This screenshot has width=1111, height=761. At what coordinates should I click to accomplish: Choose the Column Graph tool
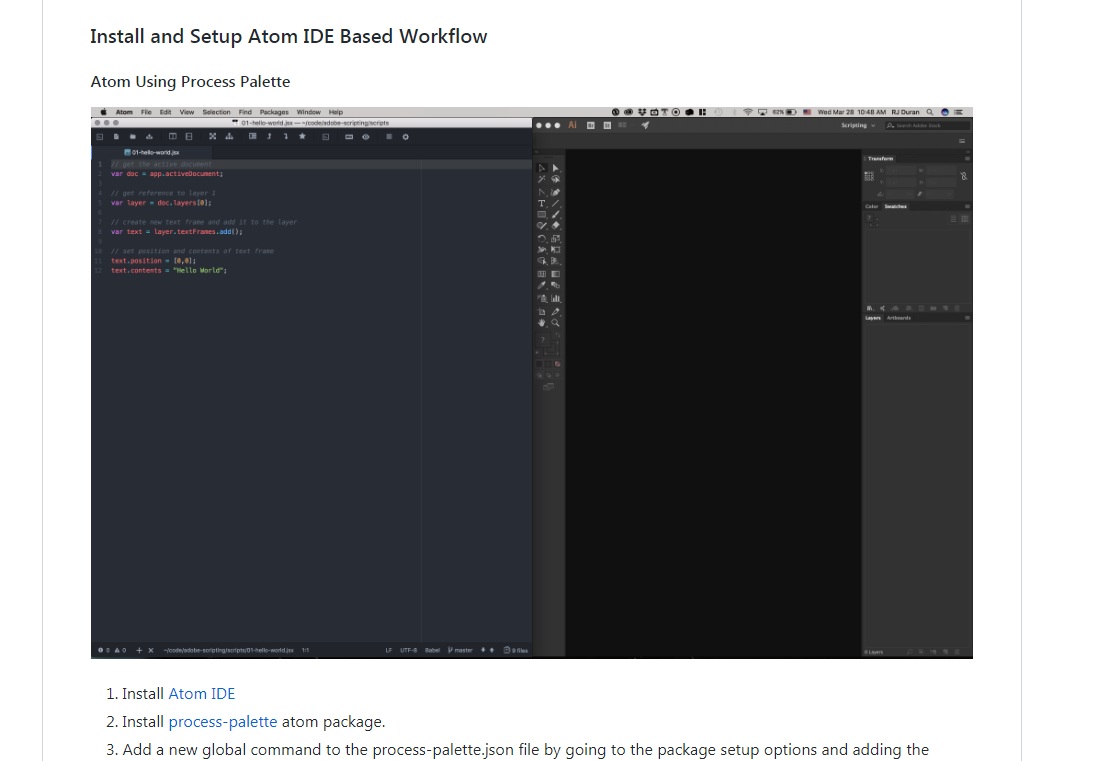point(556,298)
